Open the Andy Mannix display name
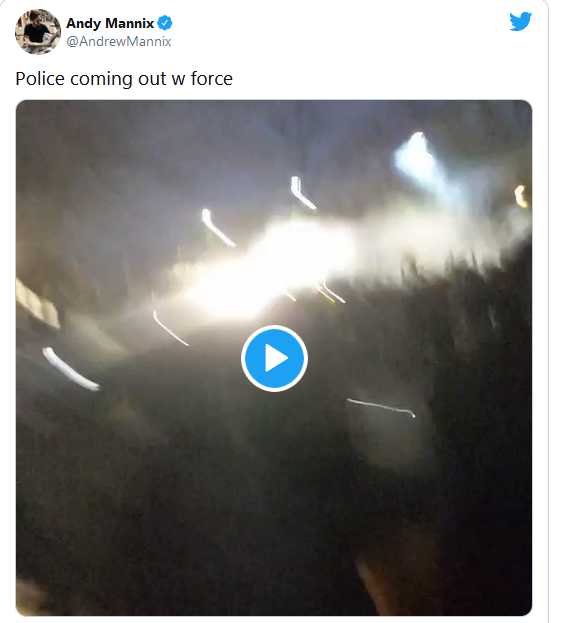This screenshot has height=623, width=572. 110,23
